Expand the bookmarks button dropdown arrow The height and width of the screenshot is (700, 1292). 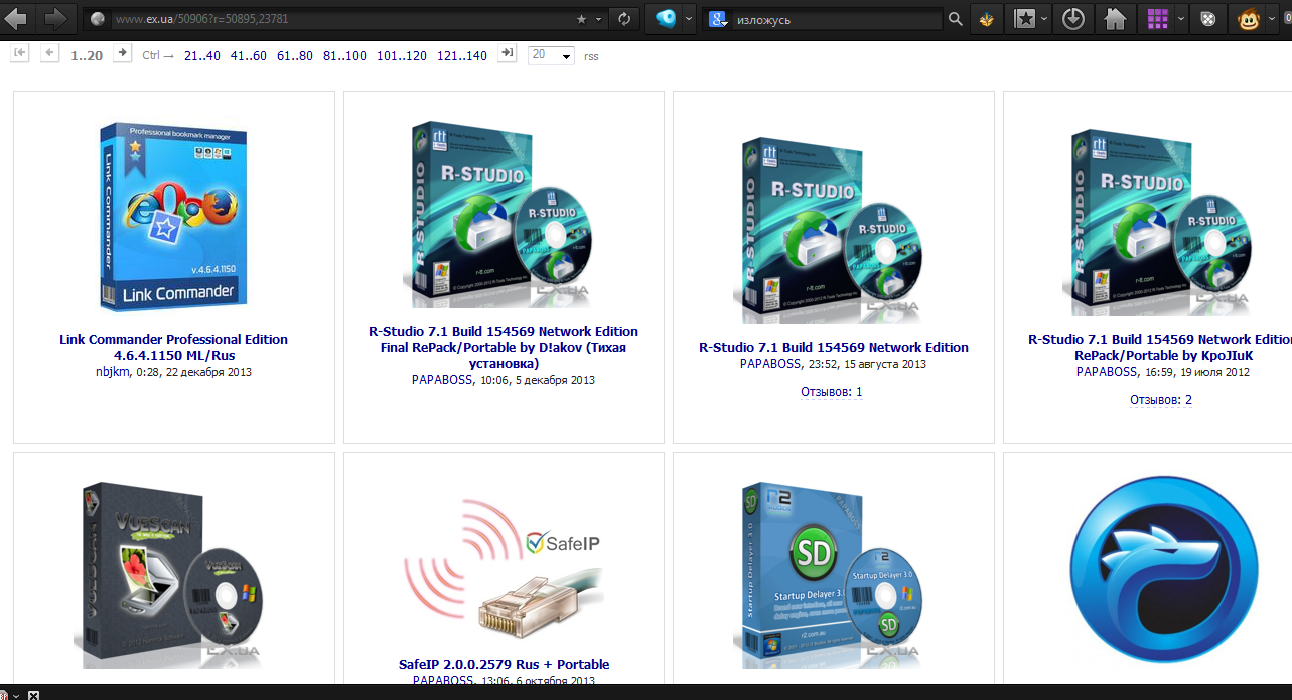tap(1044, 19)
